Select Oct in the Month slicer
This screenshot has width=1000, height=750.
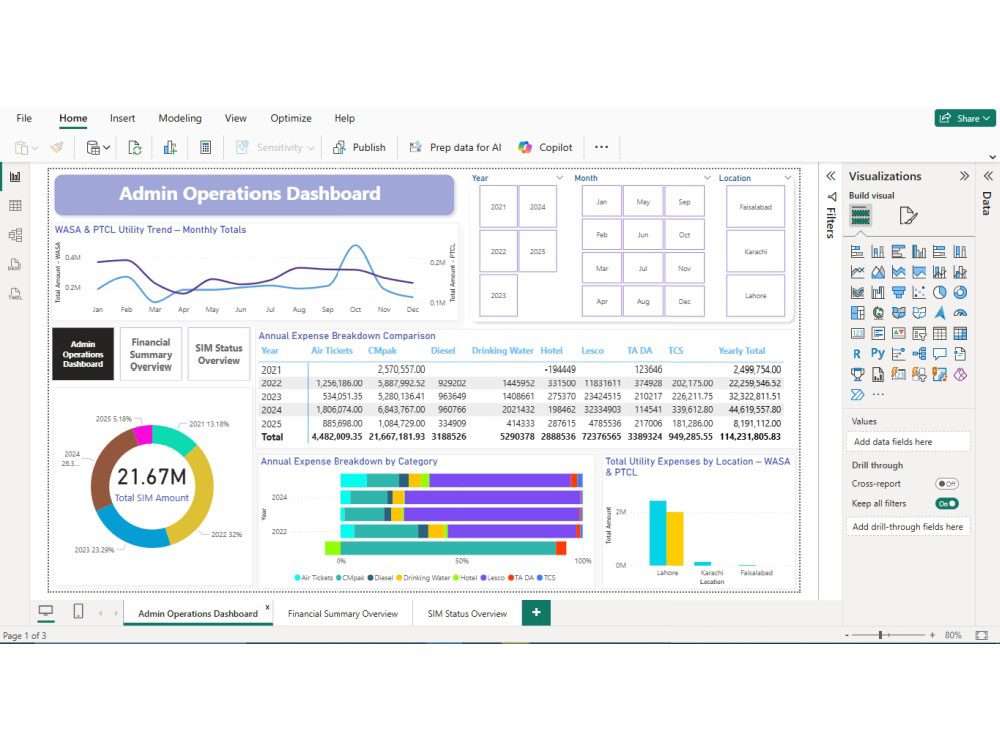(x=684, y=235)
